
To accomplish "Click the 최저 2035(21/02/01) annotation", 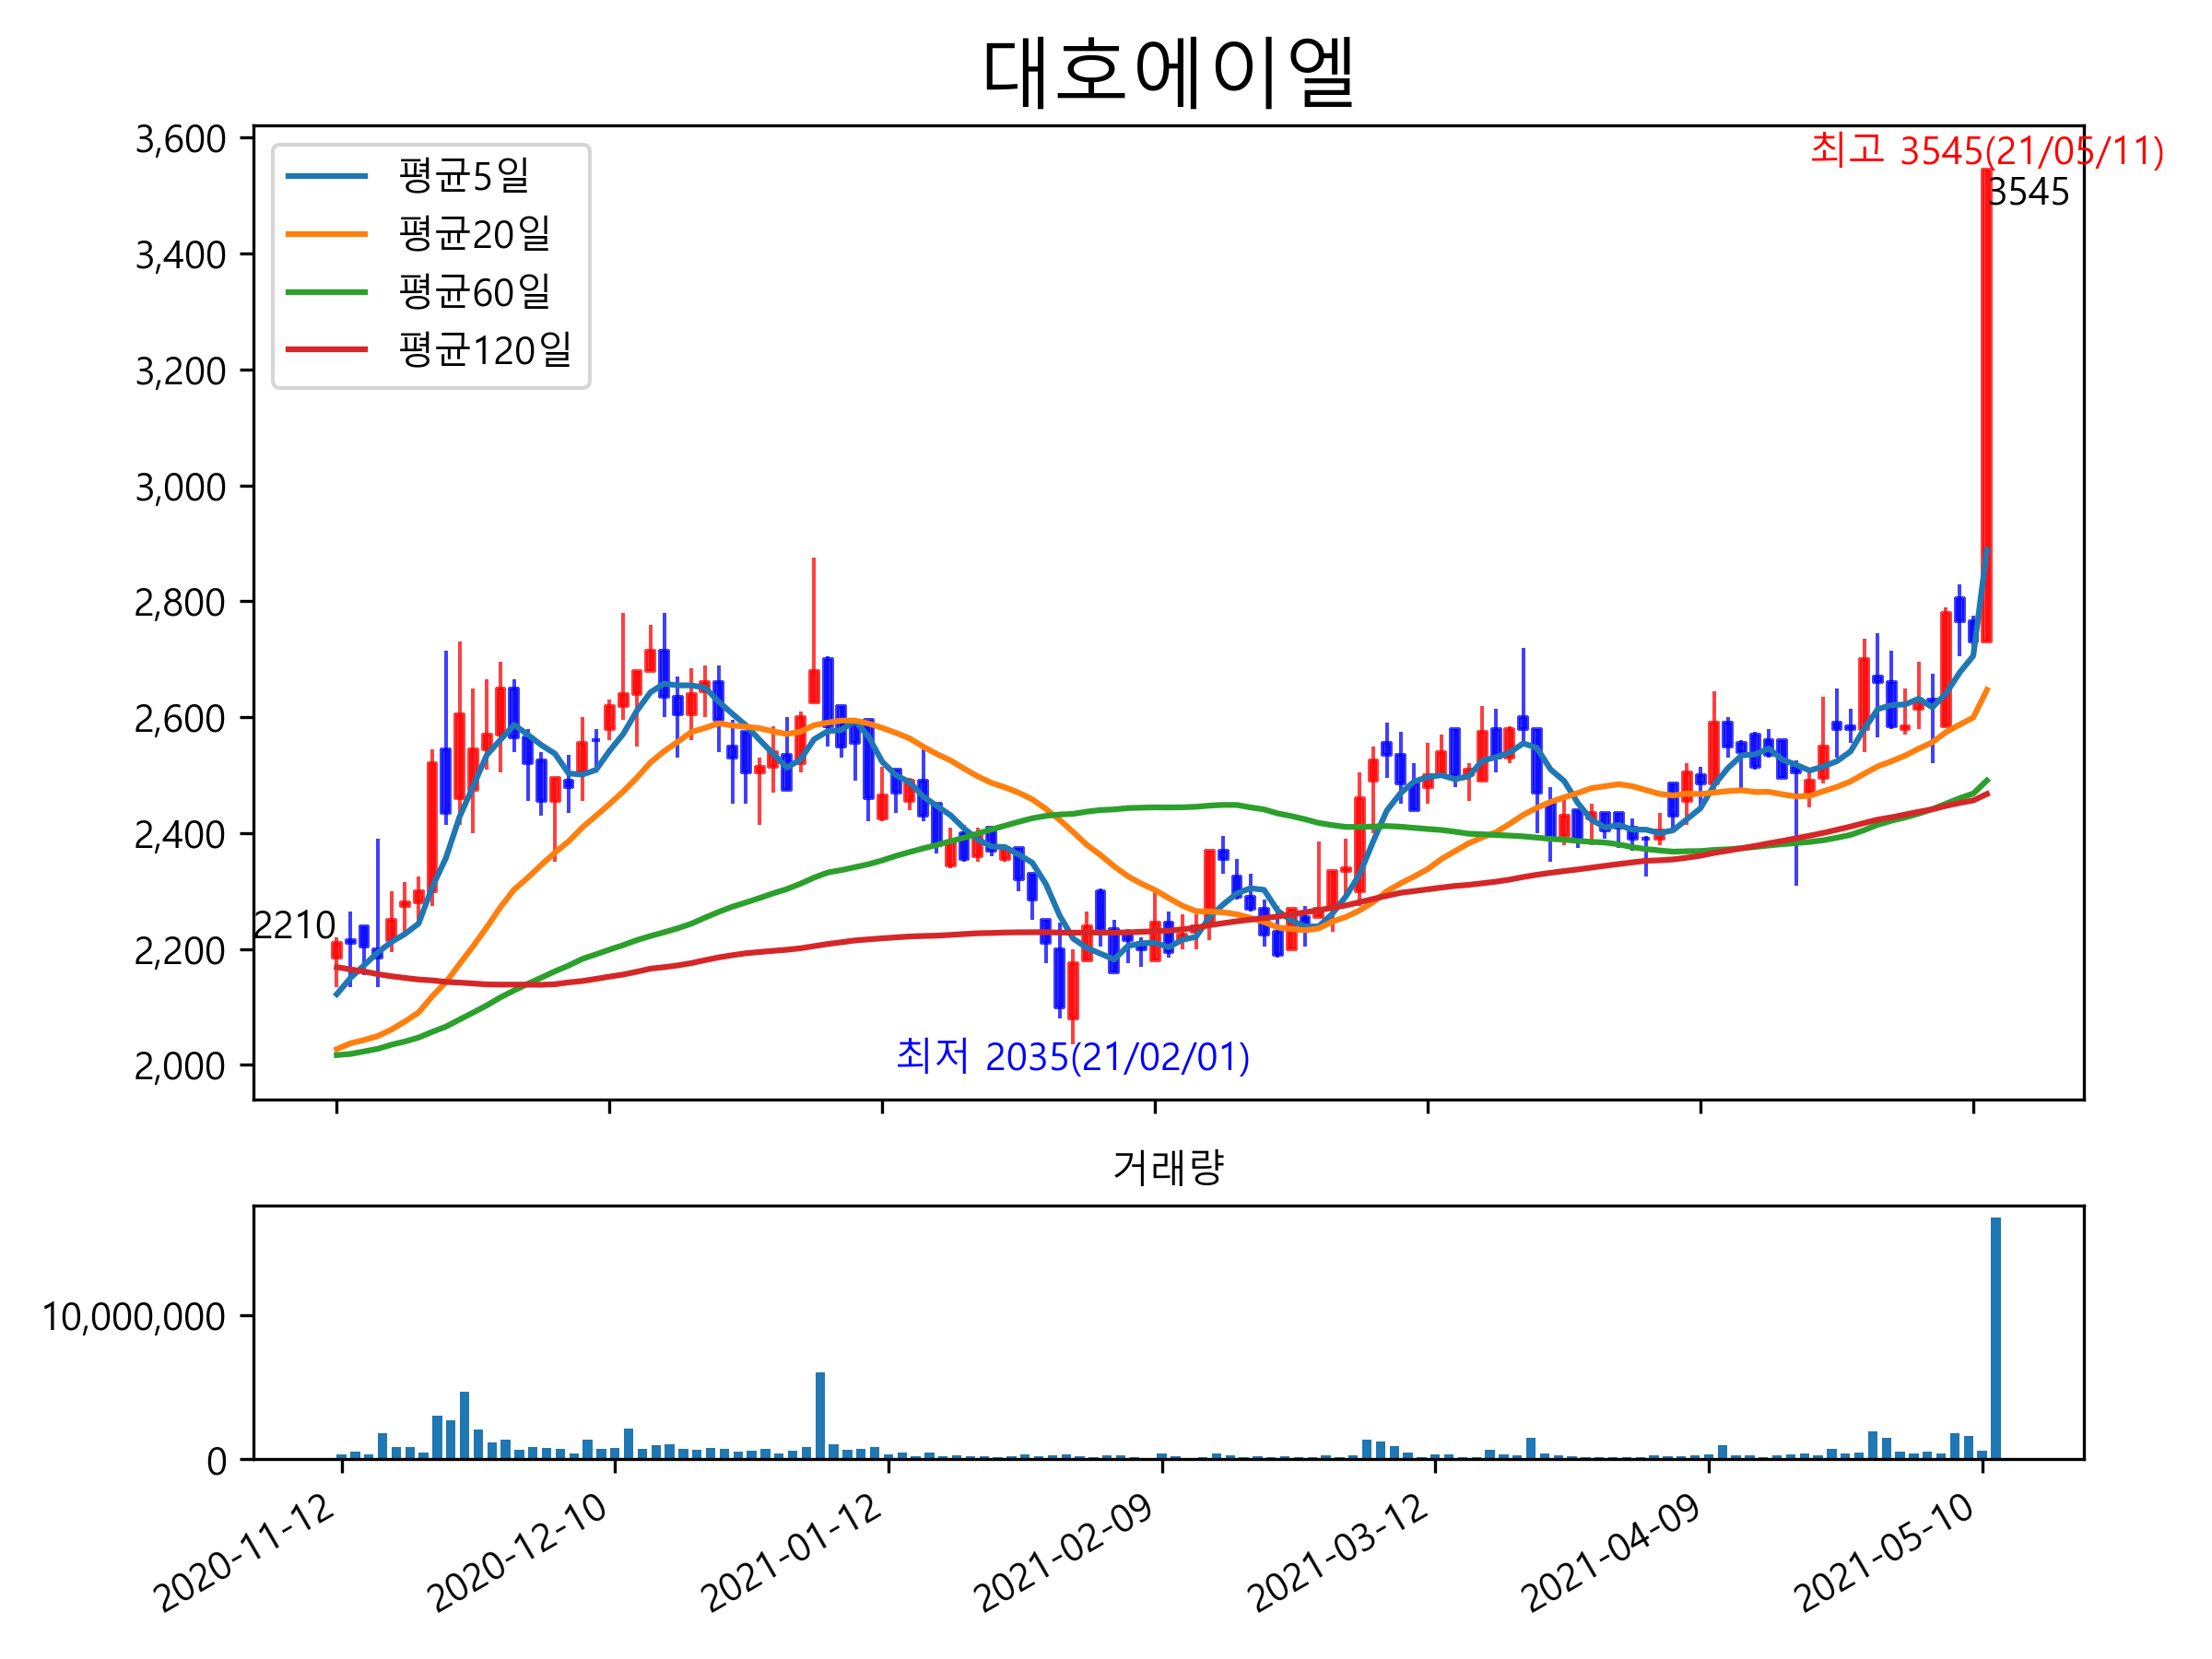I will click(x=1072, y=1057).
